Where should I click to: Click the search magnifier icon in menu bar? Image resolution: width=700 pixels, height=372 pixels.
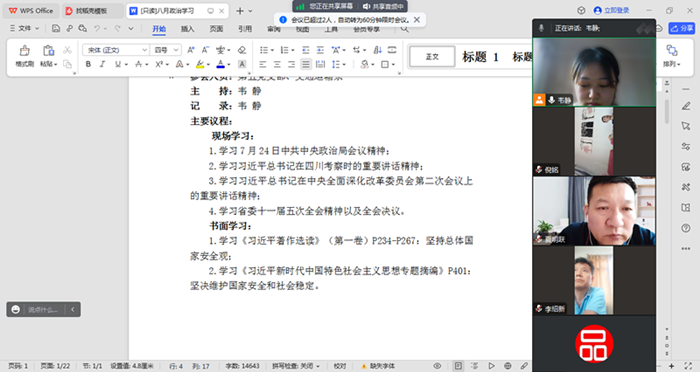point(404,29)
